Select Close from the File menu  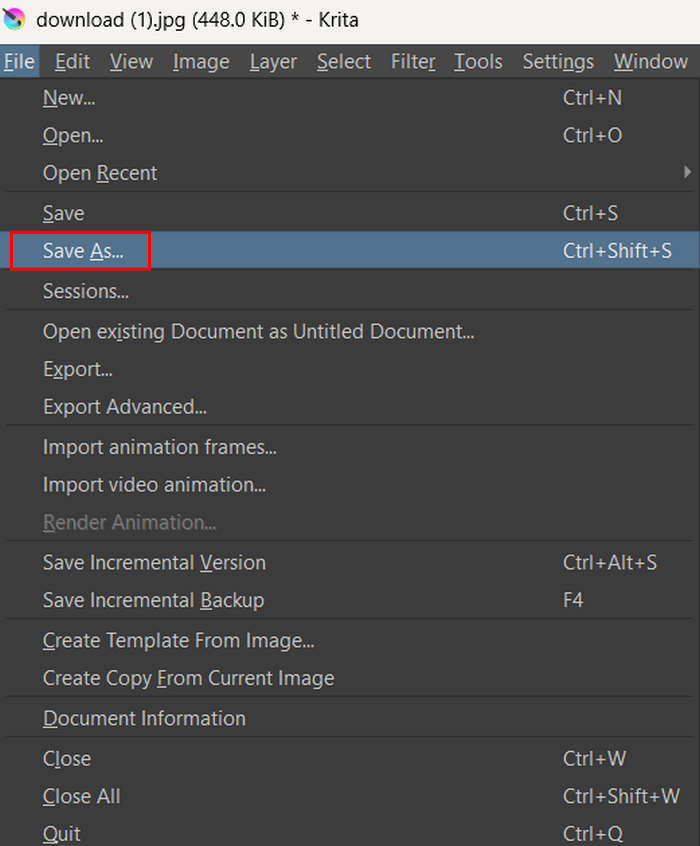click(x=350, y=759)
